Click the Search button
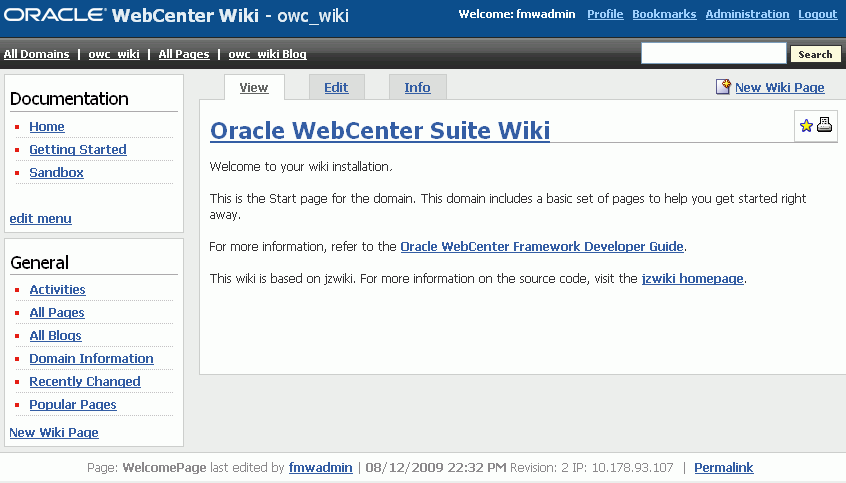Screen dimensions: 846x483 [815, 54]
